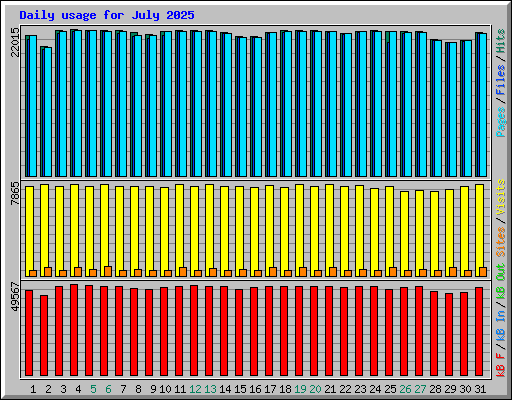Click the yellow visits bar for day 31
512x400 pixels.
tap(479, 230)
